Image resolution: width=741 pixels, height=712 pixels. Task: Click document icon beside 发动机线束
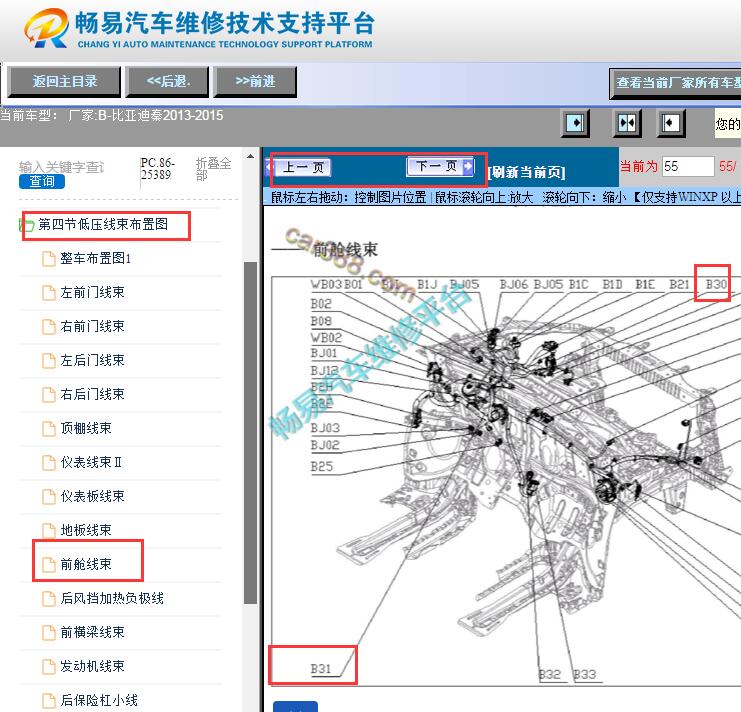49,667
